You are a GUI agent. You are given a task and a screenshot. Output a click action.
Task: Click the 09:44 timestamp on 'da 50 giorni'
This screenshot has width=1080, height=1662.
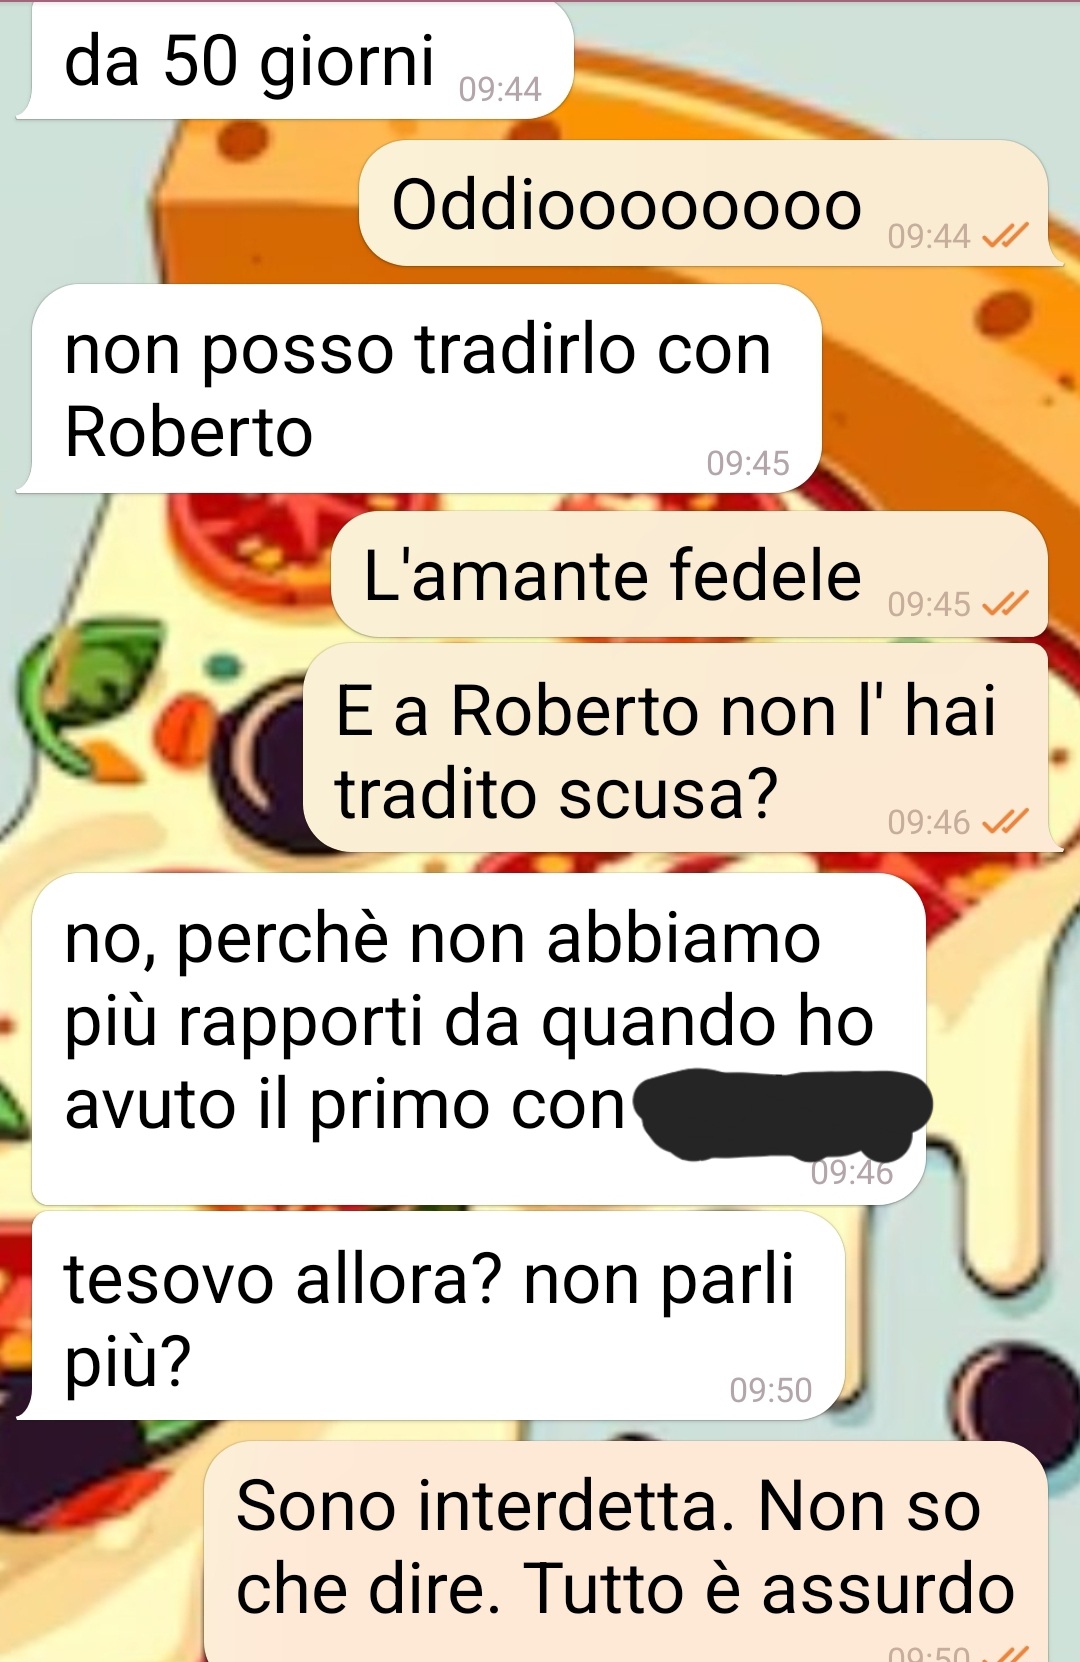(x=500, y=89)
